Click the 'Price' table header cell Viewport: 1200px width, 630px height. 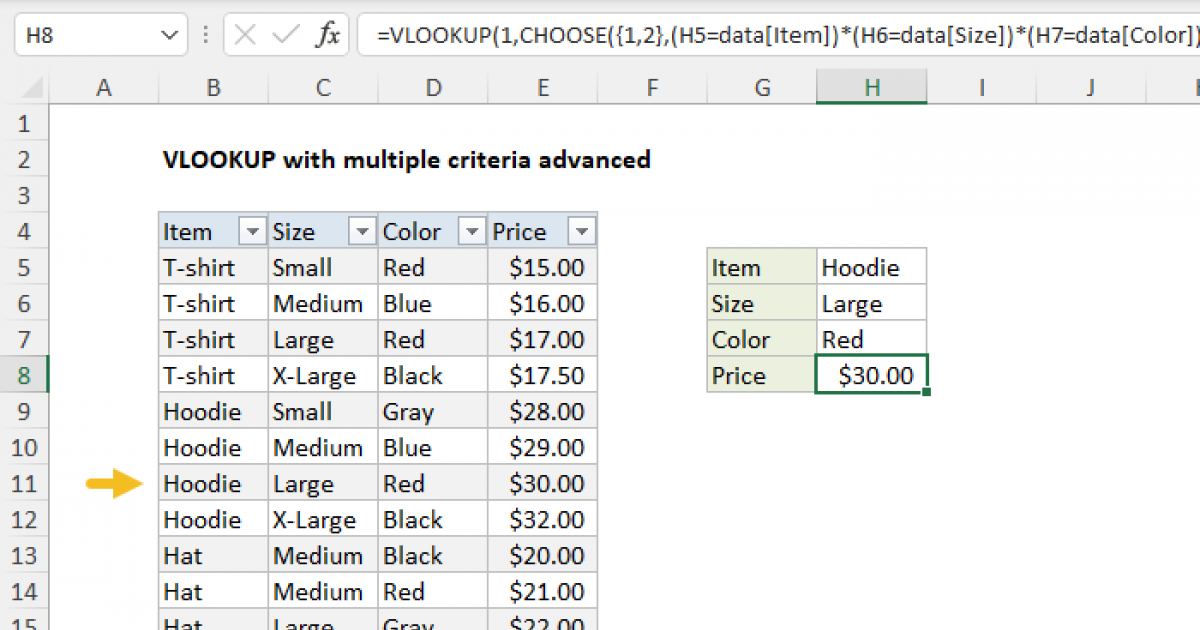543,232
